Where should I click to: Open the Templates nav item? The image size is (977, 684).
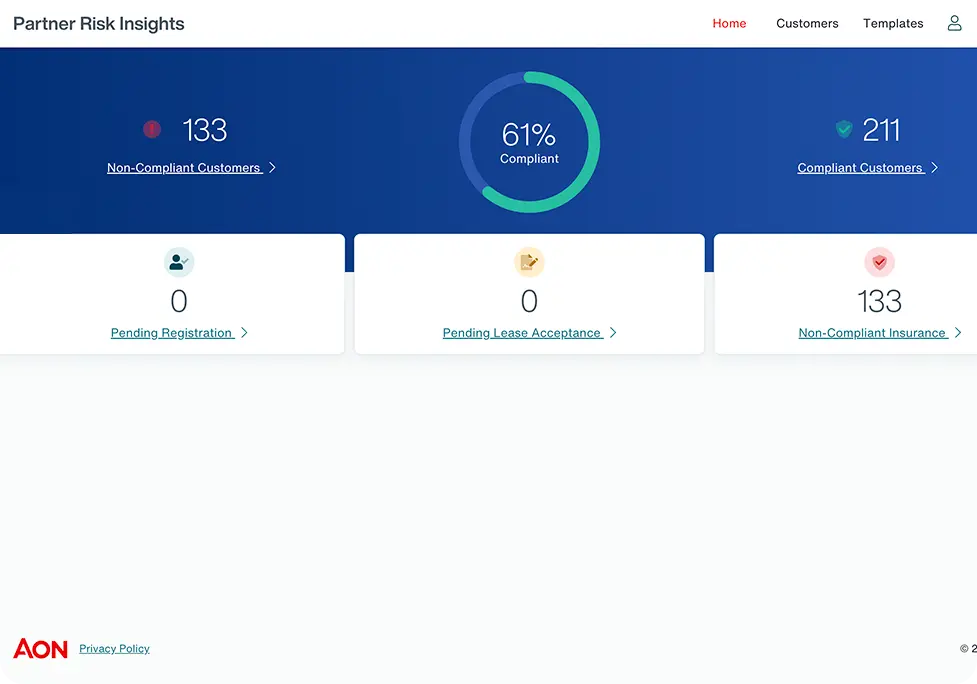coord(893,23)
